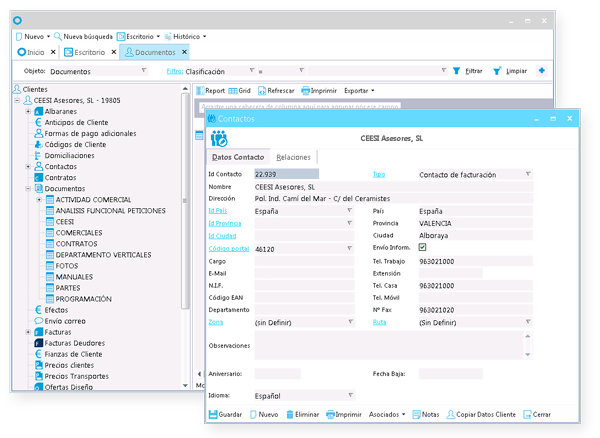The image size is (600, 438).
Task: Collapse CEESI Asesores client node
Action: pos(17,100)
